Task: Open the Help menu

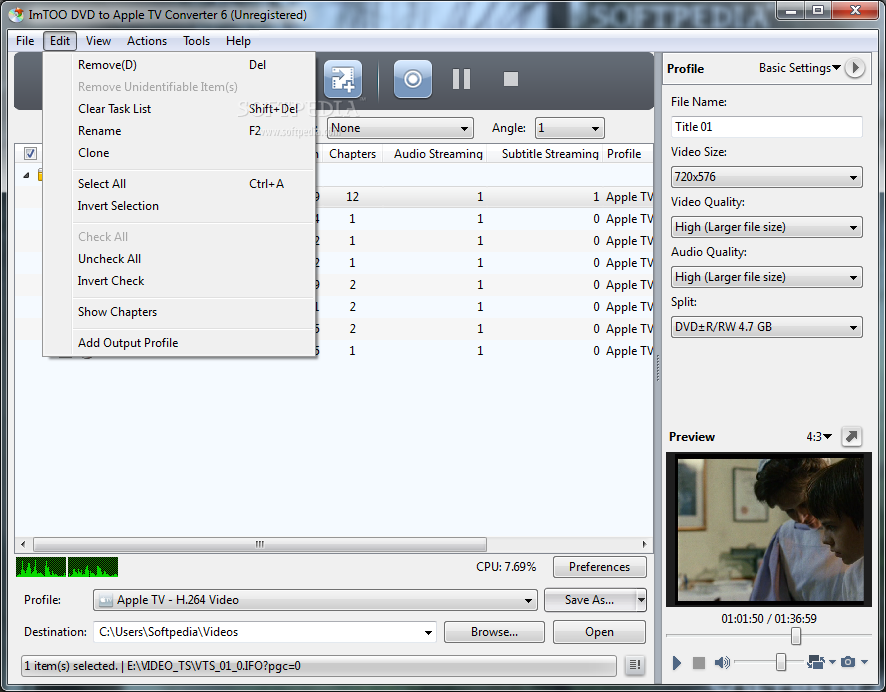Action: coord(238,41)
